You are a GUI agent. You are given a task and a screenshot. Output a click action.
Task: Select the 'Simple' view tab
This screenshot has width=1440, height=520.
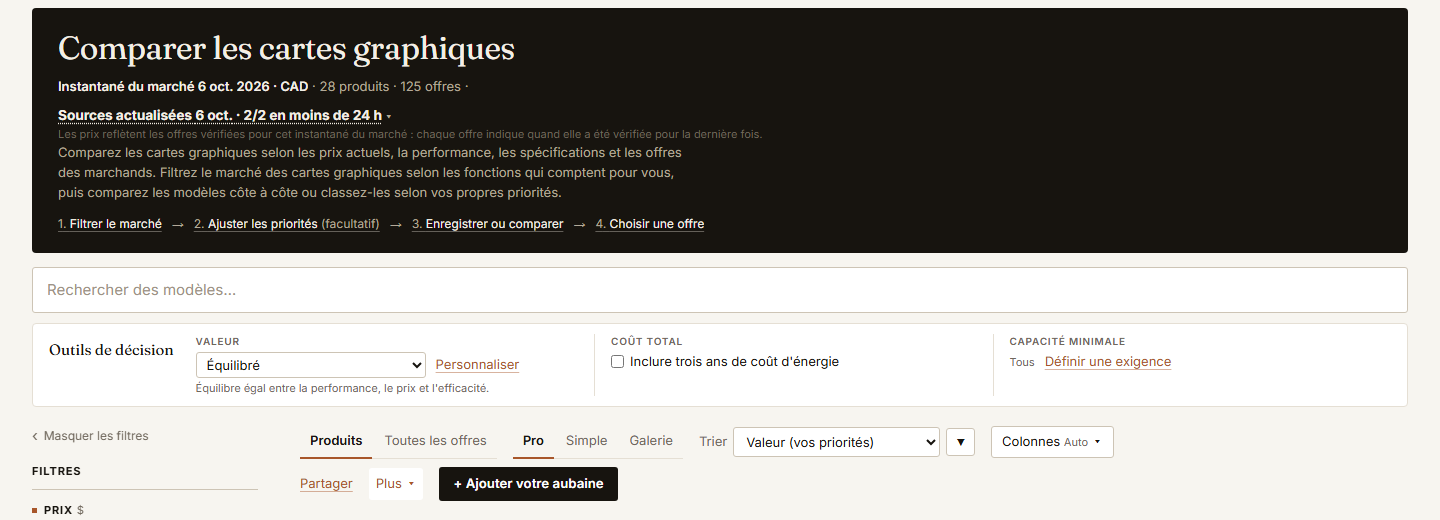coord(586,441)
